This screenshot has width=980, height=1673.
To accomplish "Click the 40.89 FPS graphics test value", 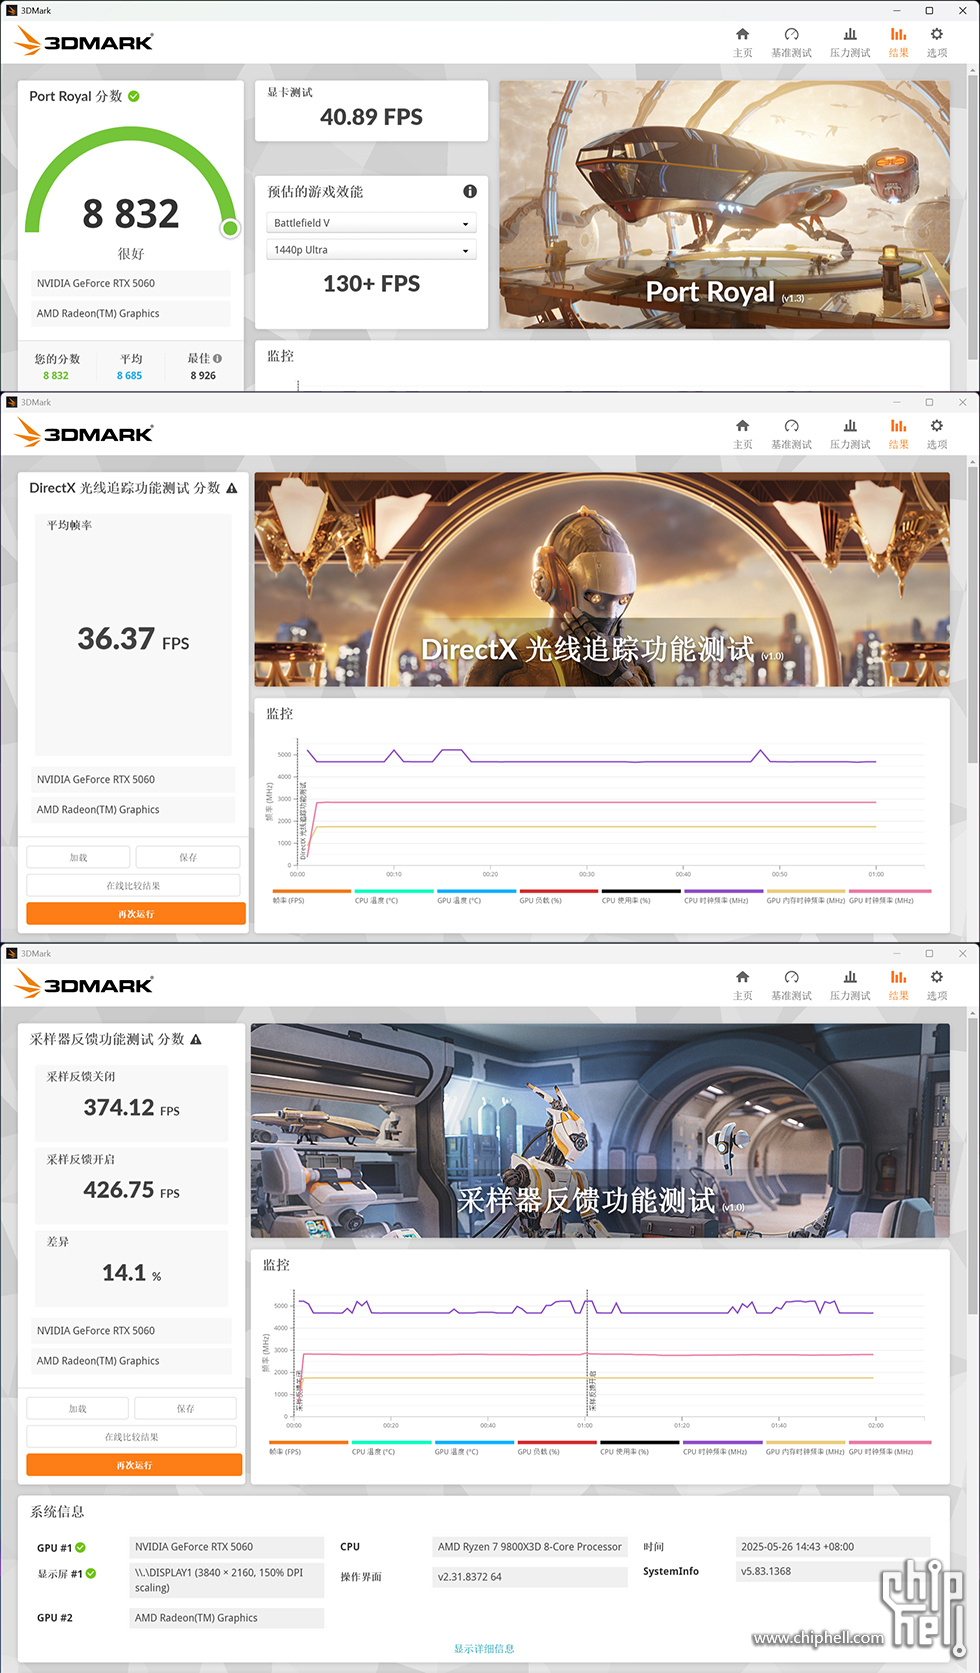I will point(371,117).
